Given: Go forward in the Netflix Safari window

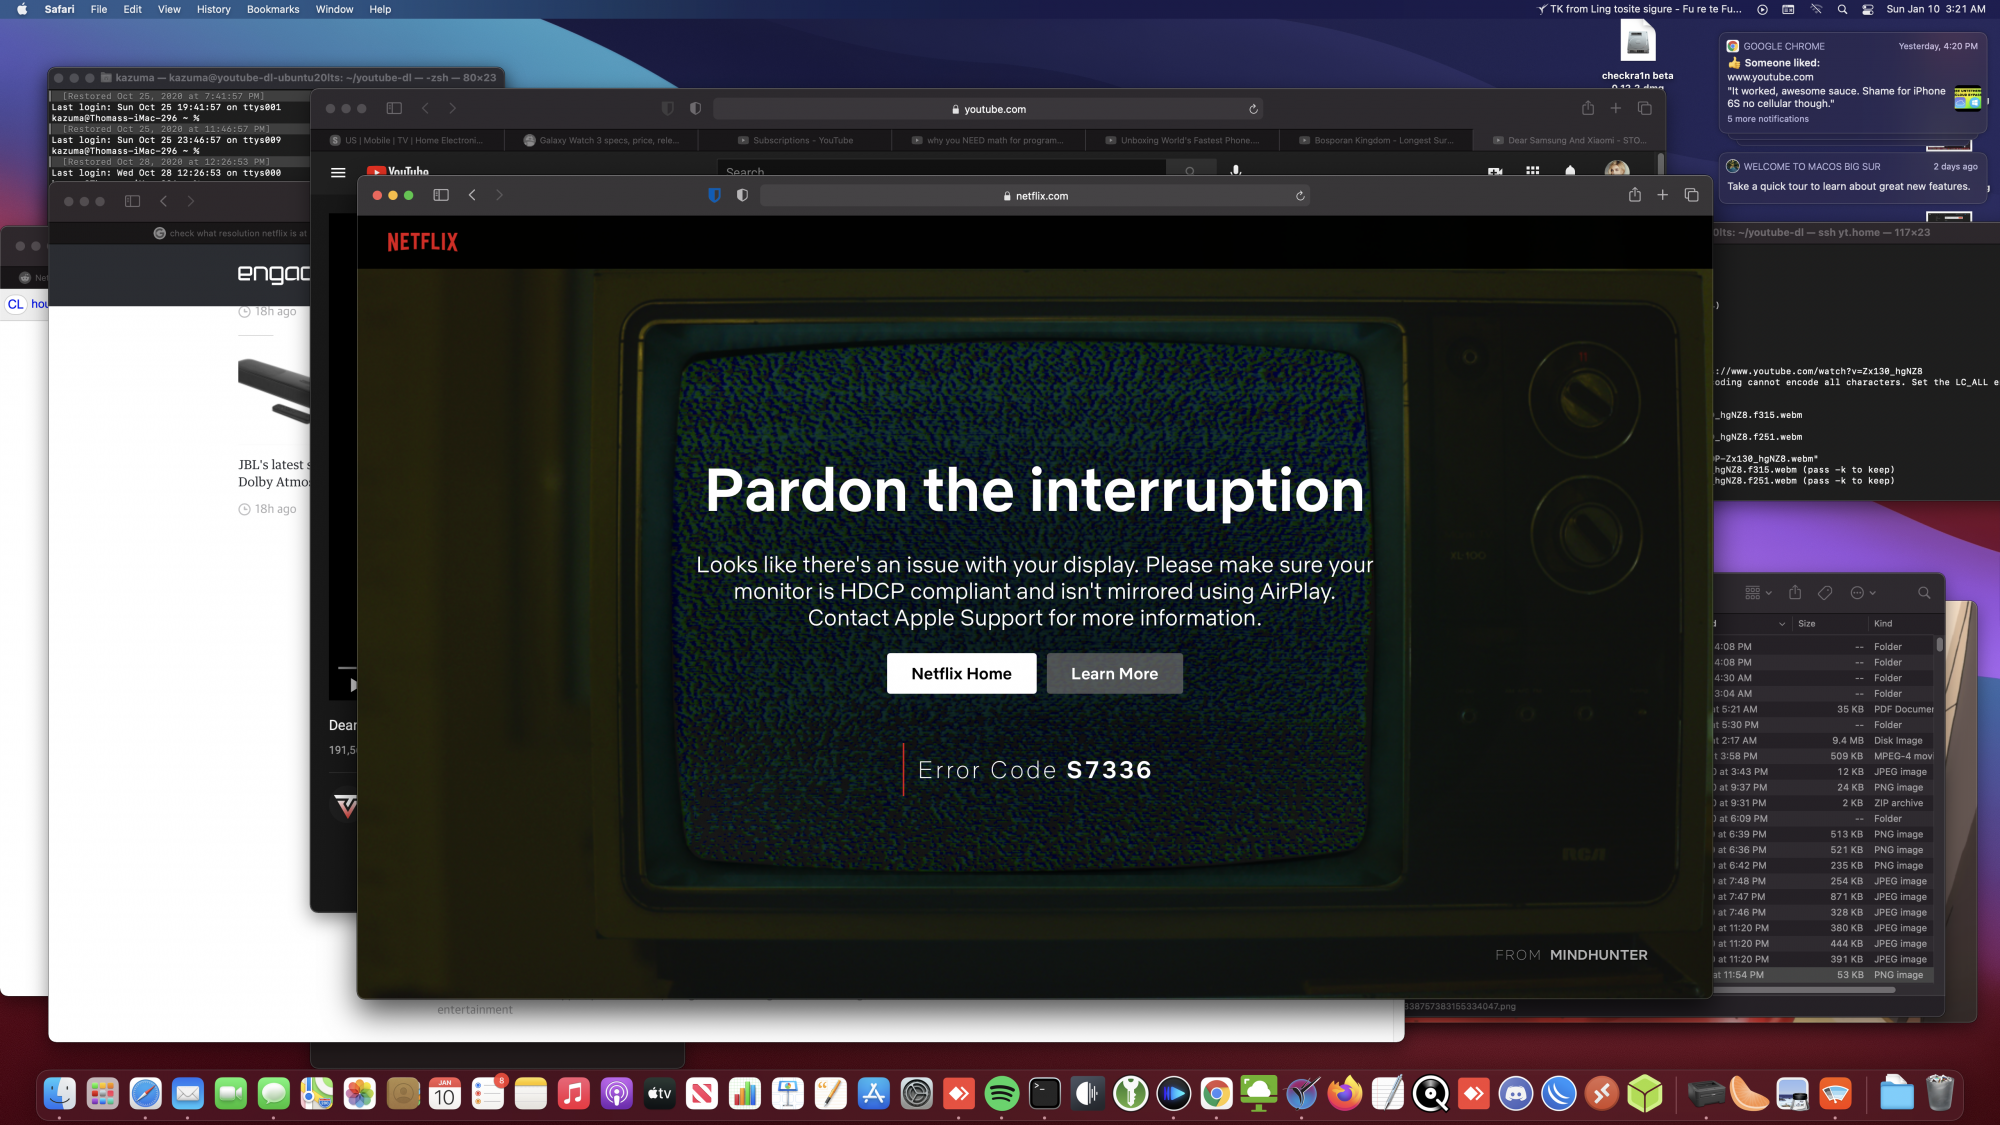Looking at the screenshot, I should click(500, 195).
